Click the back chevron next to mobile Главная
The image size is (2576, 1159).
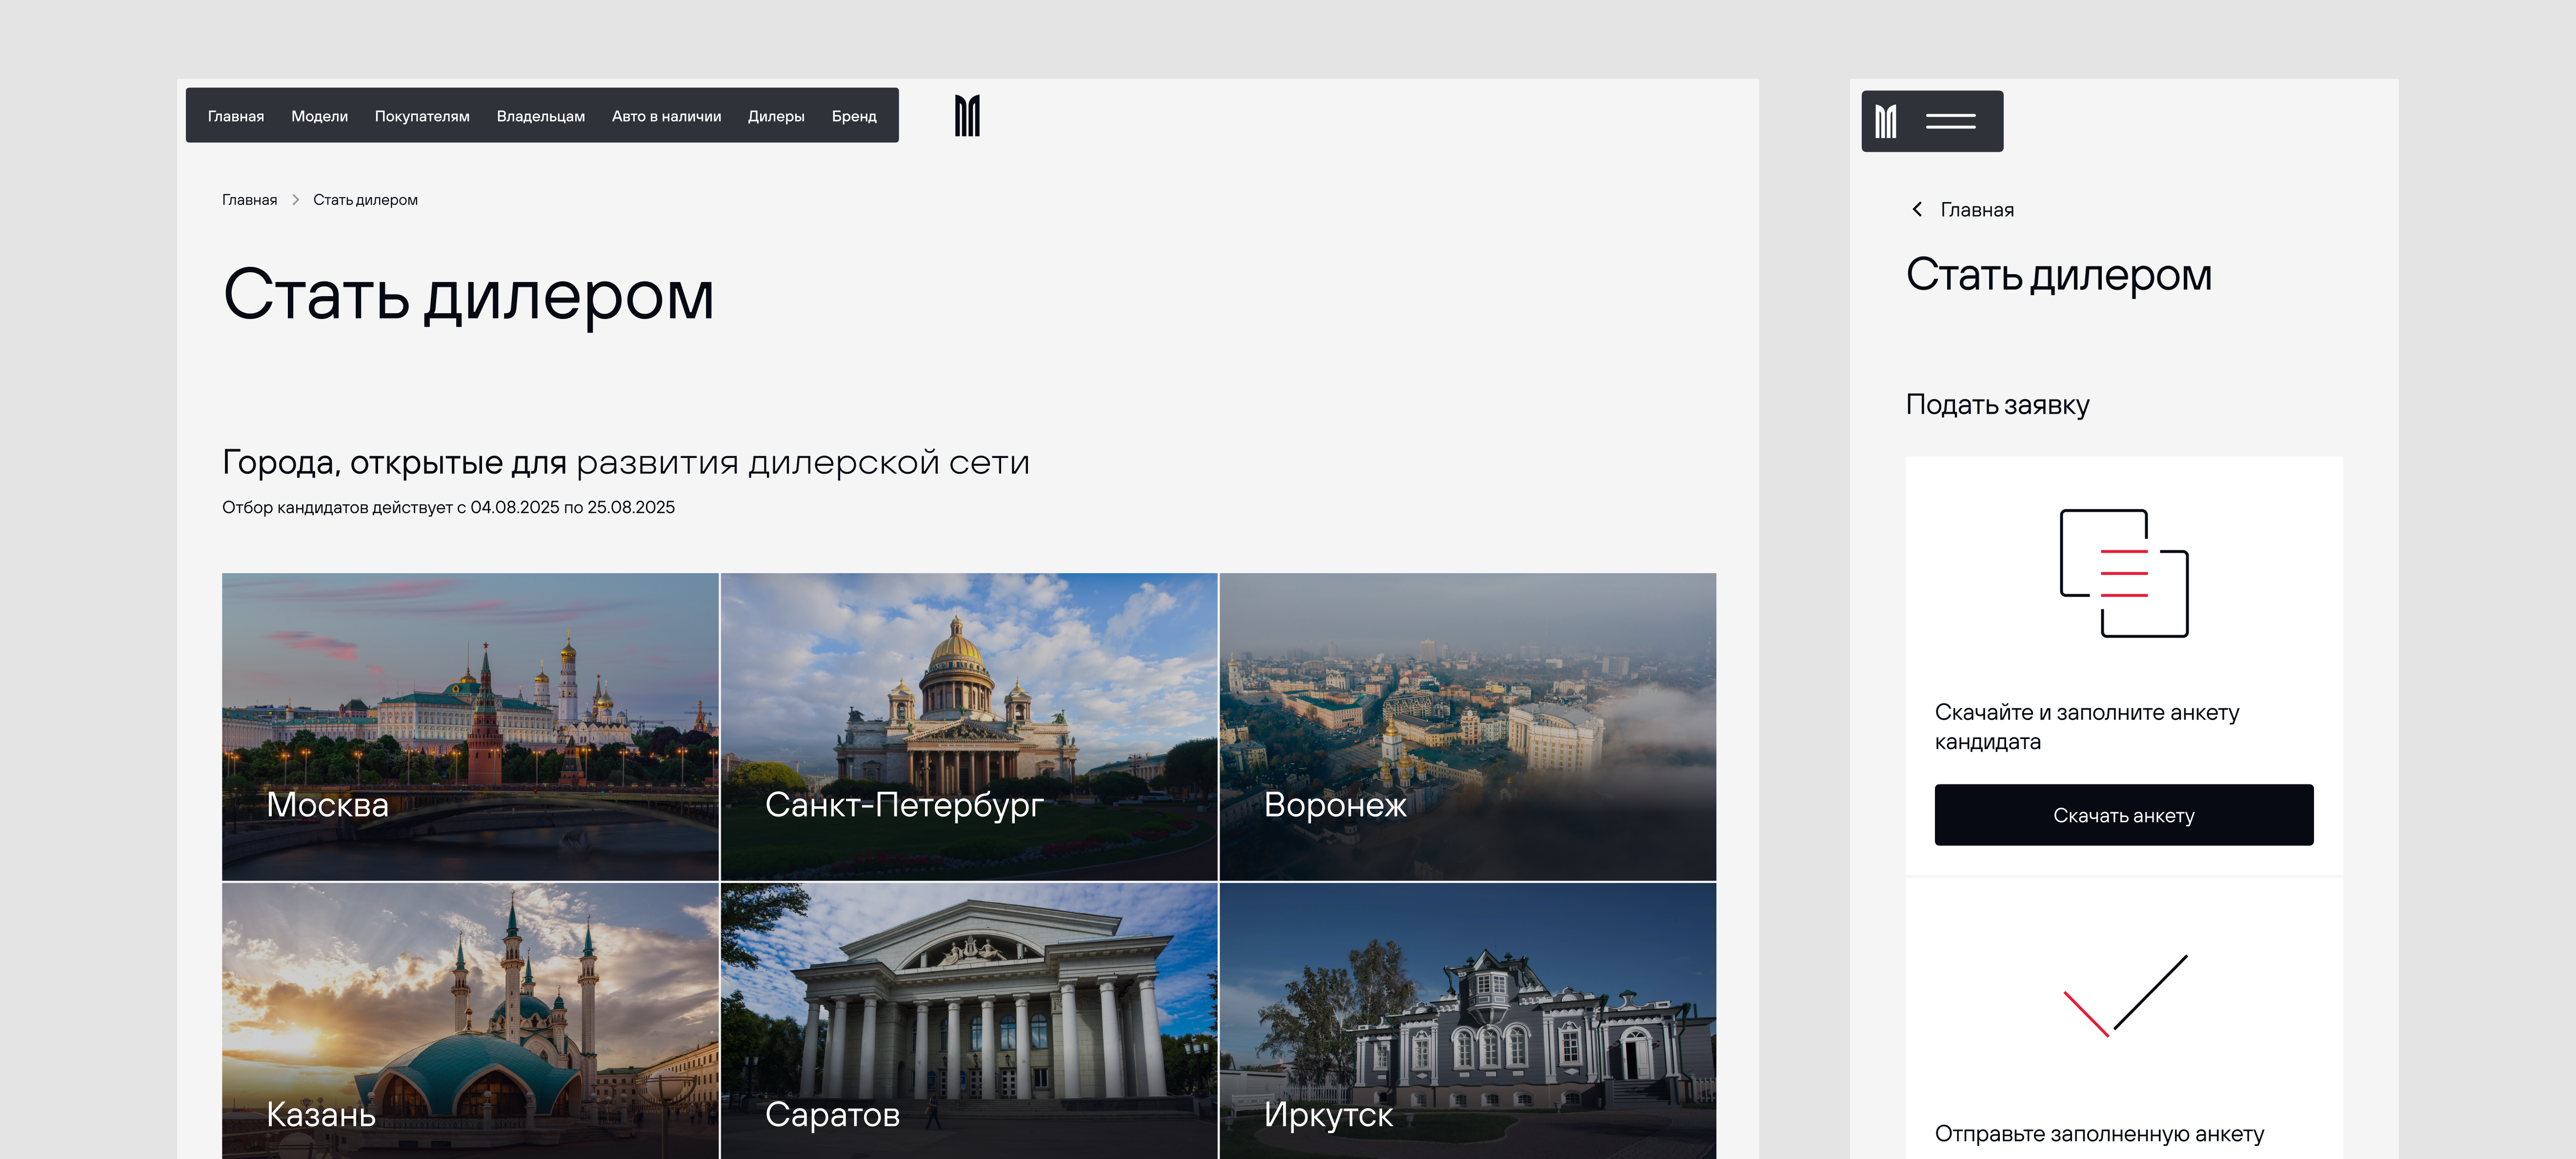(1917, 209)
